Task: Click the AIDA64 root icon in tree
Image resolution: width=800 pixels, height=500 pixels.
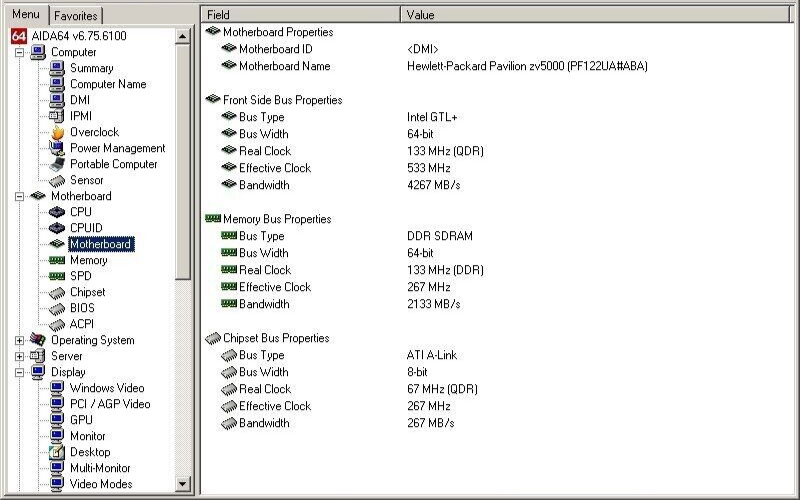Action: [x=18, y=36]
